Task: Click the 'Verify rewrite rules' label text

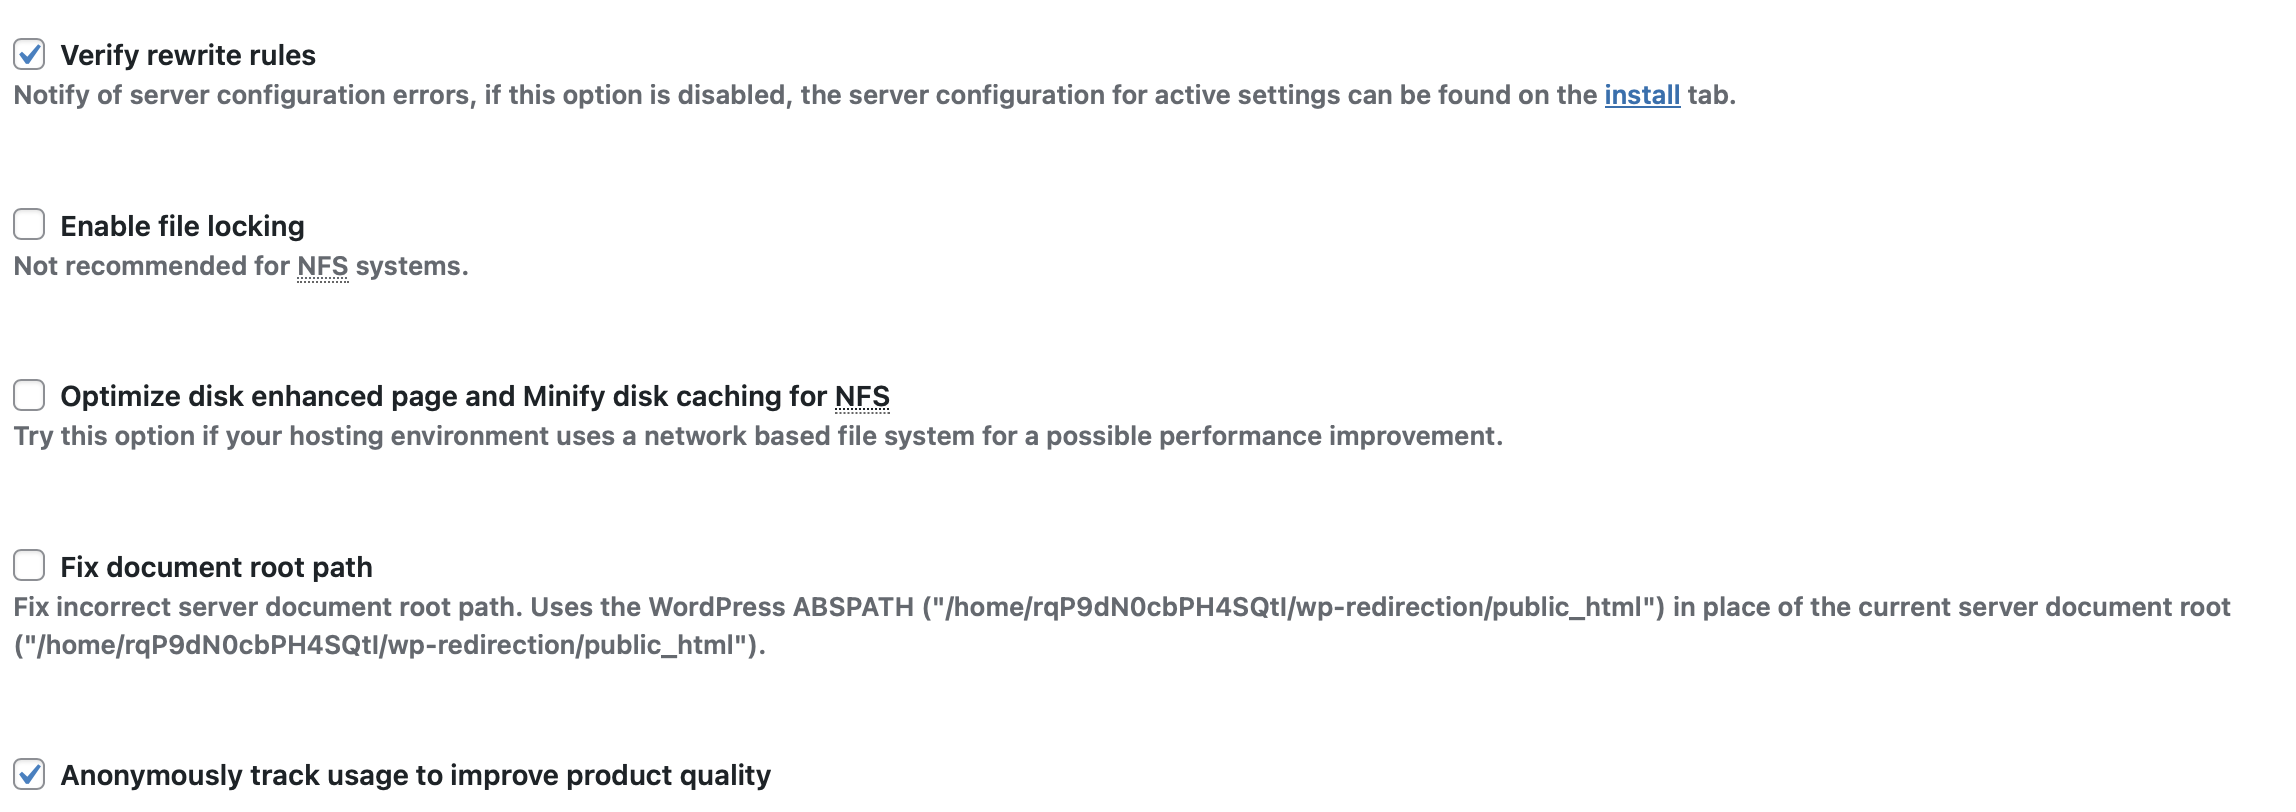Action: [x=188, y=55]
